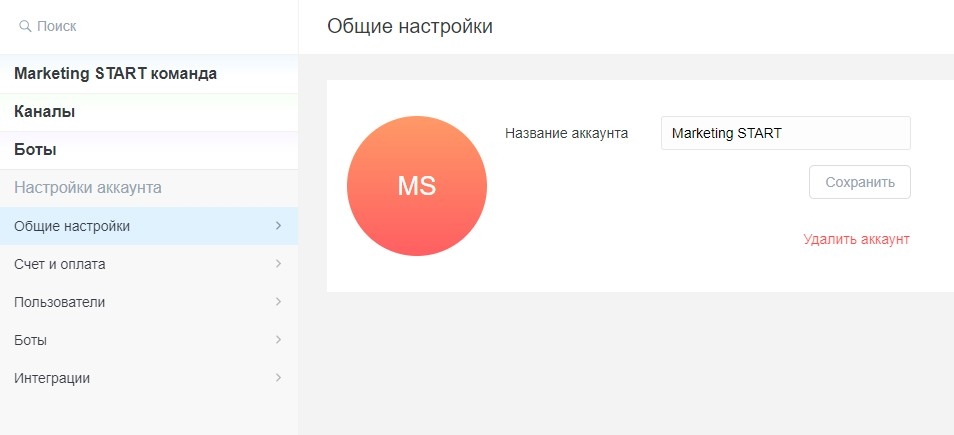Screen dimensions: 954x435
Task: Click the chevron beside Интеграции
Action: tap(278, 378)
